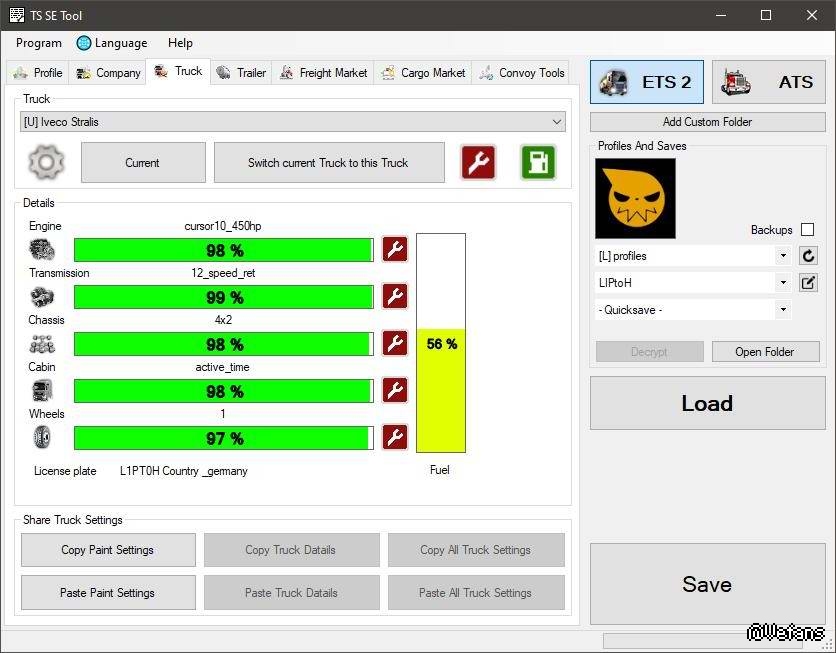Select the ATS game button
Viewport: 836px width, 653px height.
pos(769,82)
